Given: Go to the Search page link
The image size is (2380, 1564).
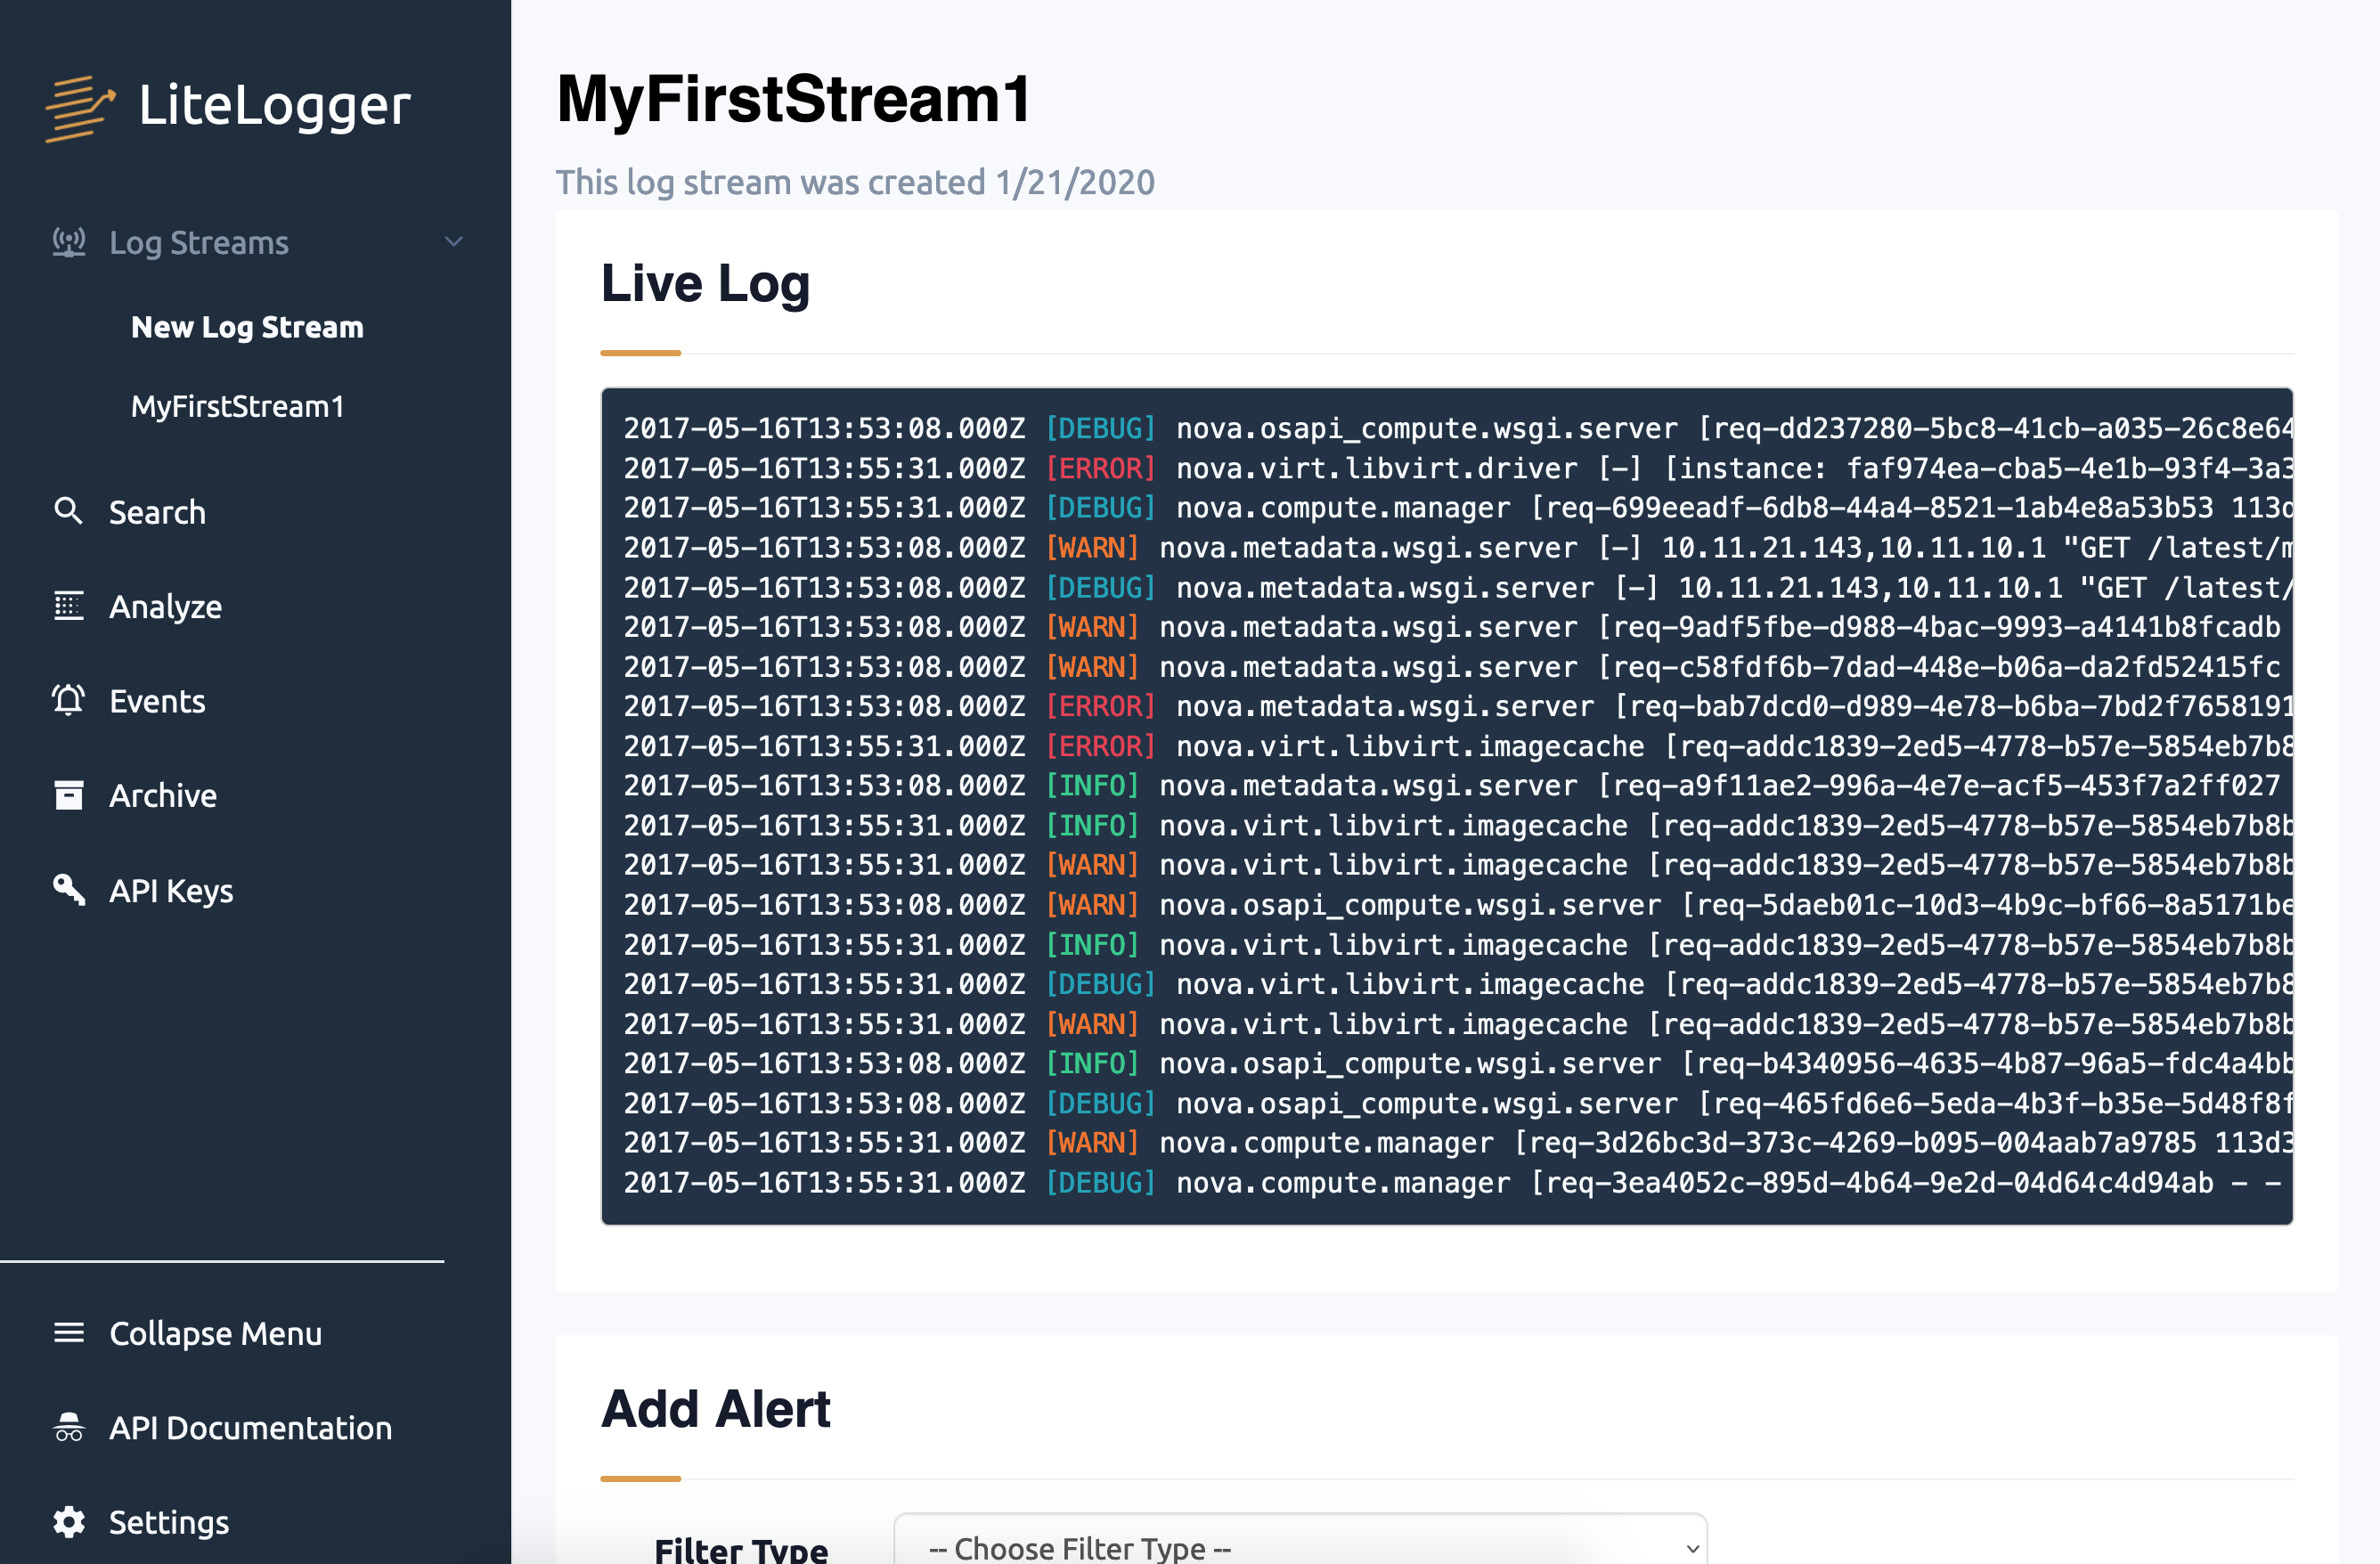Looking at the screenshot, I should coord(157,512).
